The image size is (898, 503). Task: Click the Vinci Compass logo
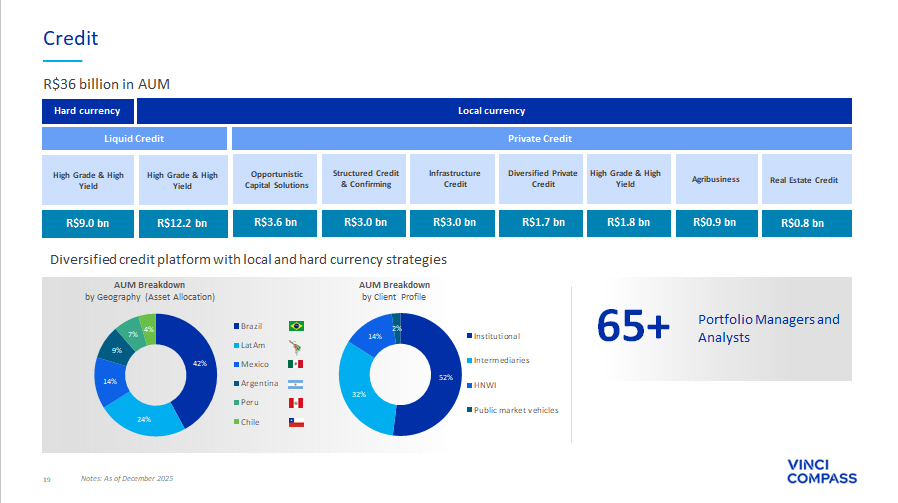click(x=822, y=471)
